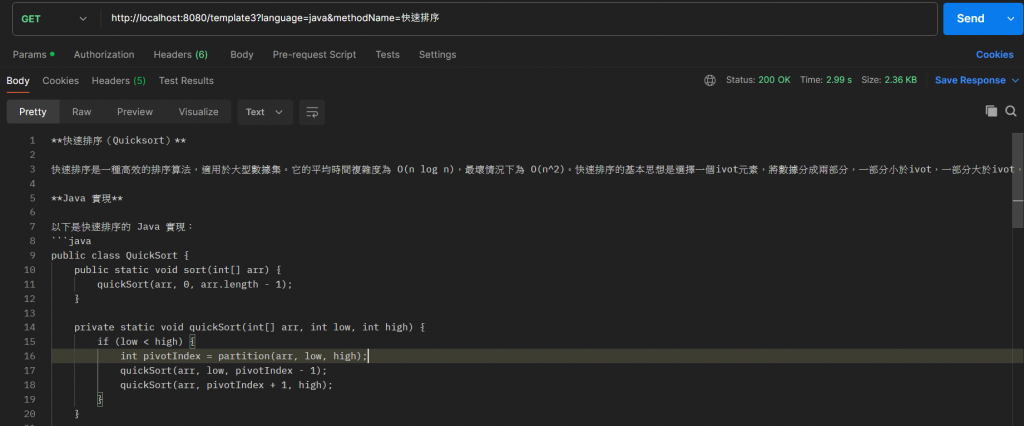Click line '以下是快速排序的 Java 實現：'

(x=122, y=227)
